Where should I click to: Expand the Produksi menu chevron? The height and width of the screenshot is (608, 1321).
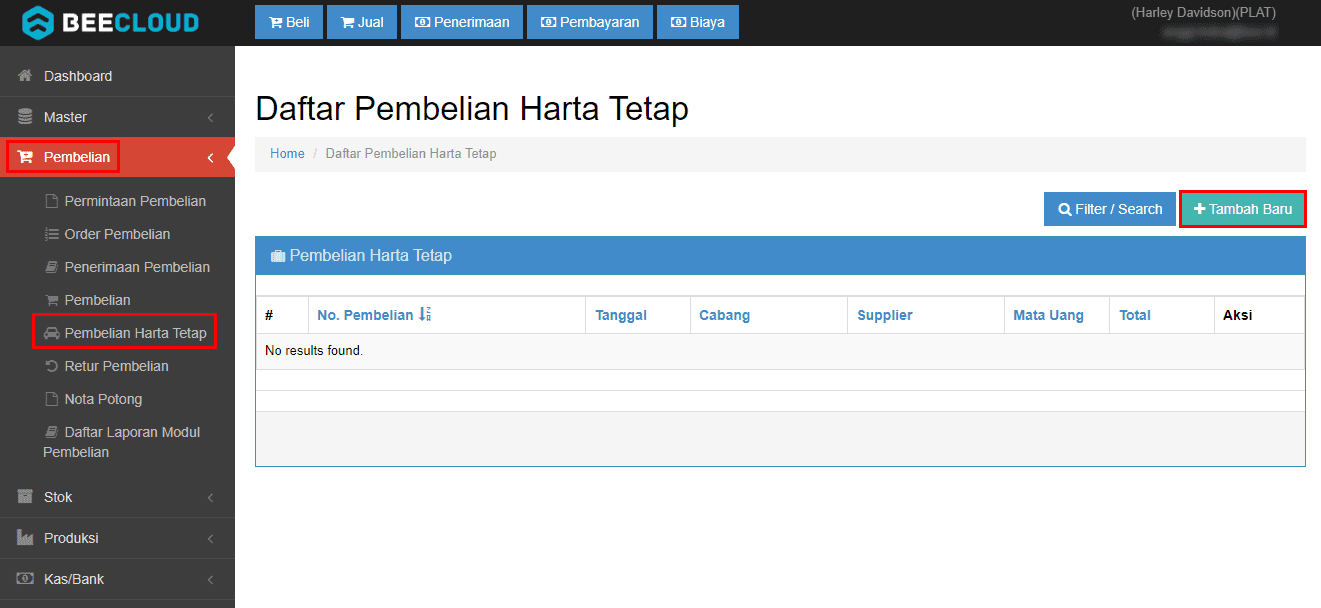pos(211,539)
